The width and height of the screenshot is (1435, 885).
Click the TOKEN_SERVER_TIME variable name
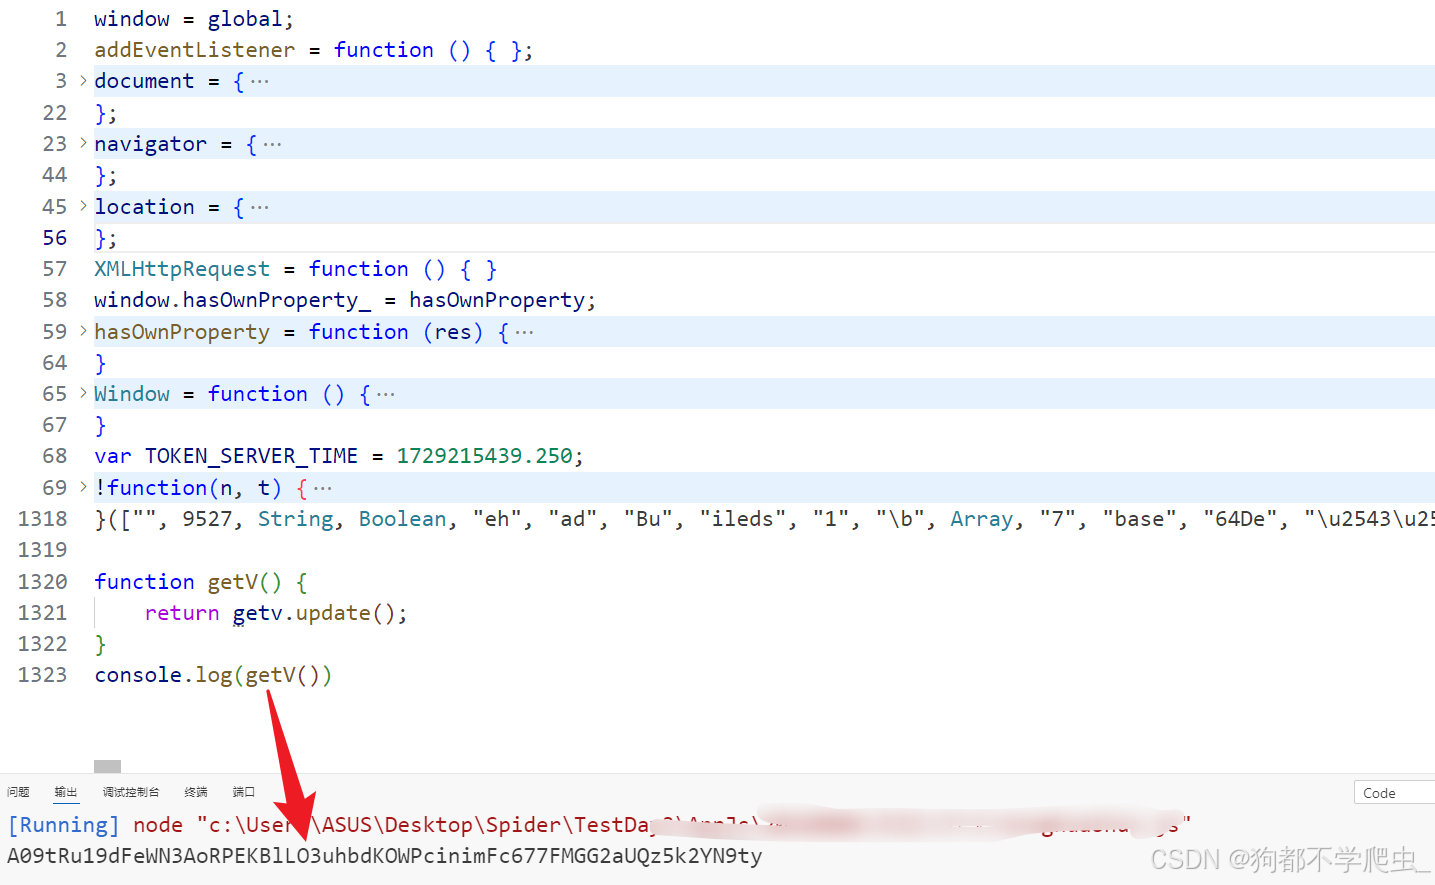251,456
